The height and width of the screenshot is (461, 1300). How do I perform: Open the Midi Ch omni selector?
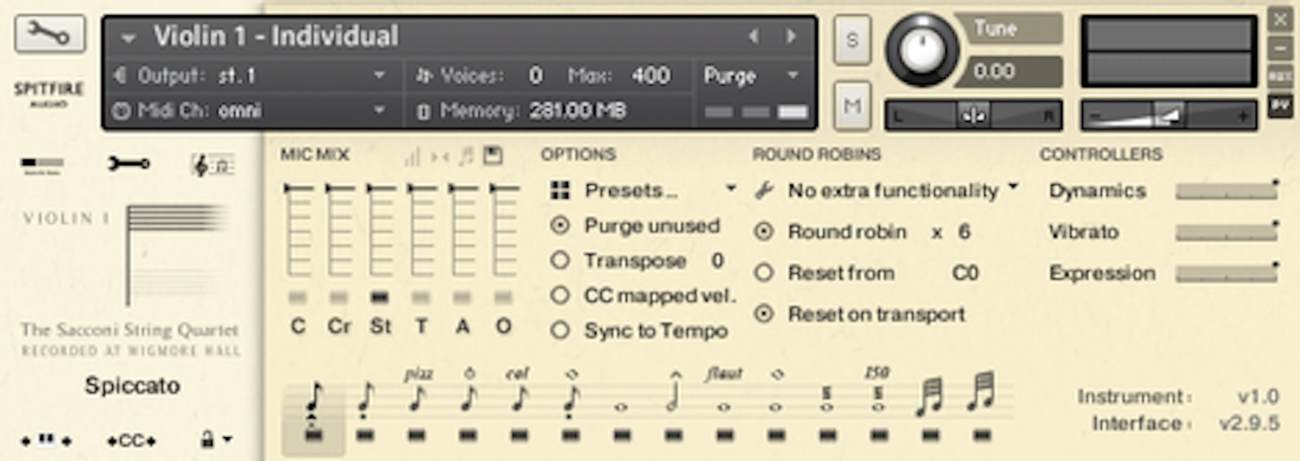point(250,110)
